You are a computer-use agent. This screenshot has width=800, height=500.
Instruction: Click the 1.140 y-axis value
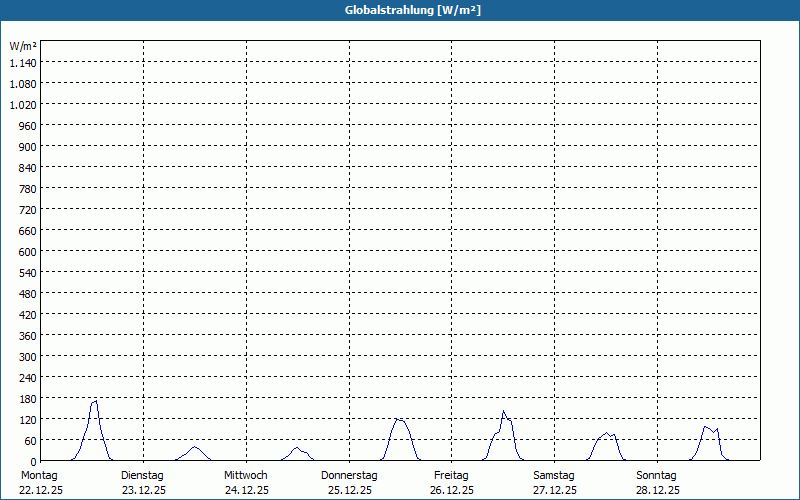(x=23, y=63)
